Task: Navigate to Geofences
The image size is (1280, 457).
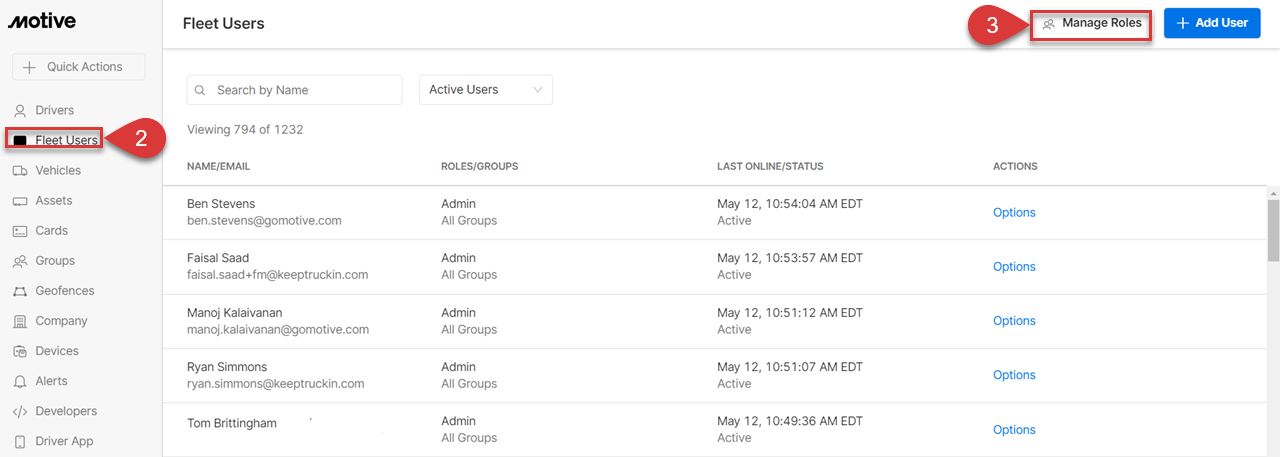Action: click(65, 291)
